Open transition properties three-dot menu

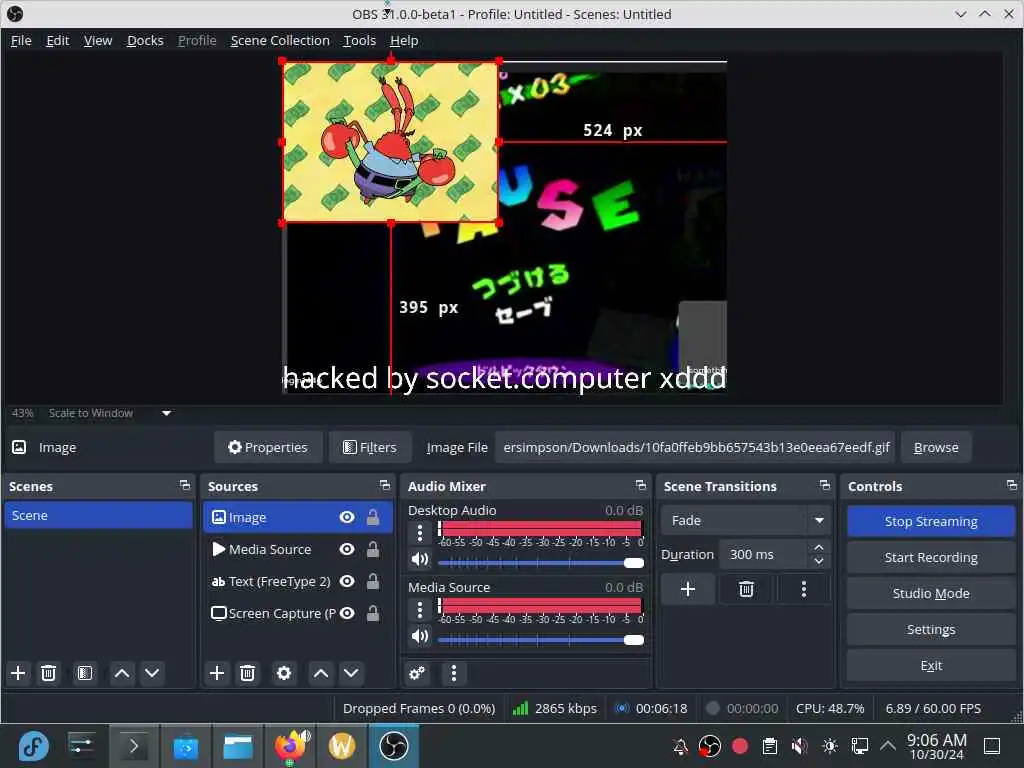coord(804,590)
